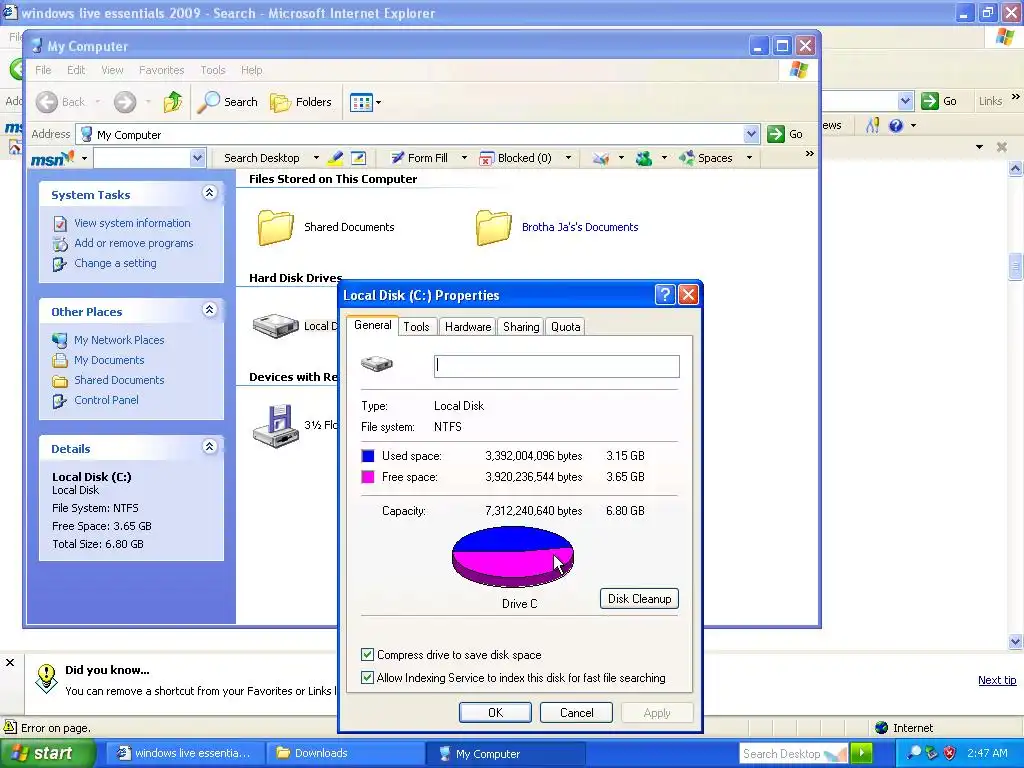Screen dimensions: 1024x768
Task: Click the mail icon in MSN toolbar
Action: point(601,158)
